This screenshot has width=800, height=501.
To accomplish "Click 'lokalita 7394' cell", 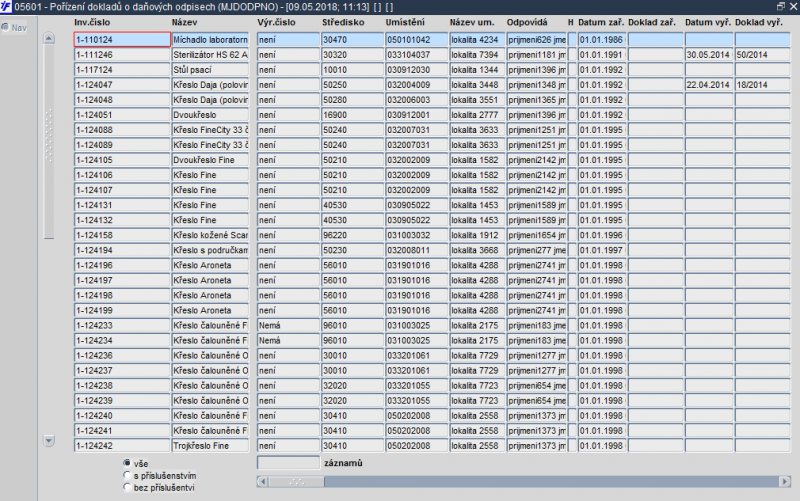I will tap(477, 55).
